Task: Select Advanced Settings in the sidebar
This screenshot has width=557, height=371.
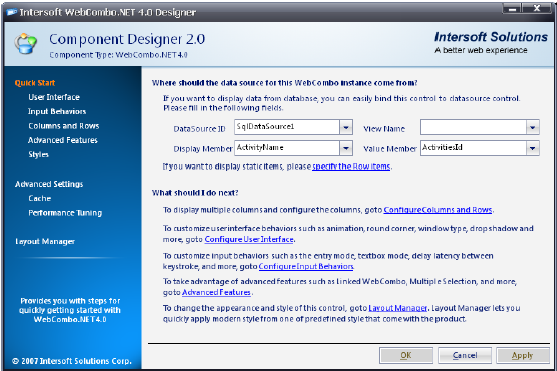Action: 49,184
